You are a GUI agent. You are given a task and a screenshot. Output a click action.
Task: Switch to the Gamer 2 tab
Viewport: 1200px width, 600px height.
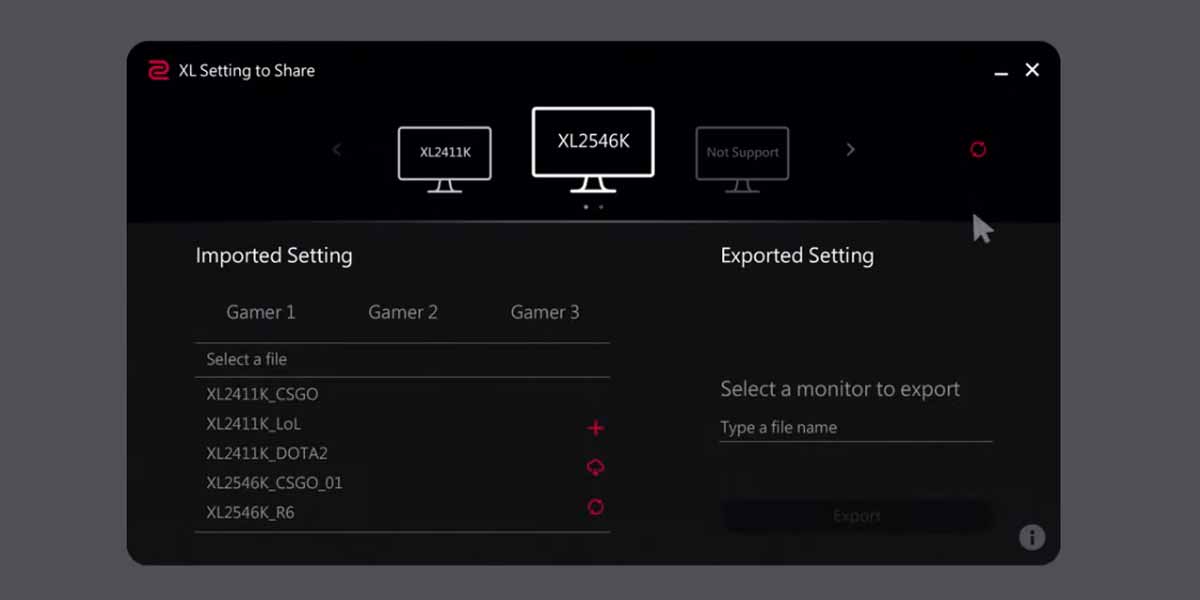[403, 312]
